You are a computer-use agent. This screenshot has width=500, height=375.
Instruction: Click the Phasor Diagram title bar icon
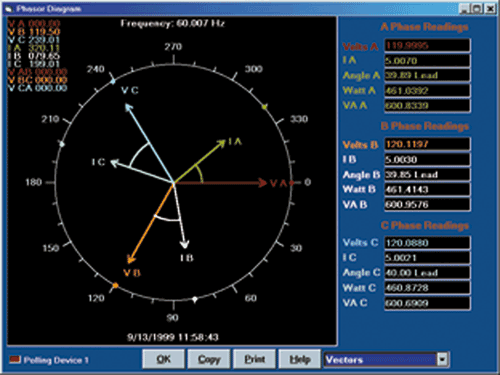(9, 9)
